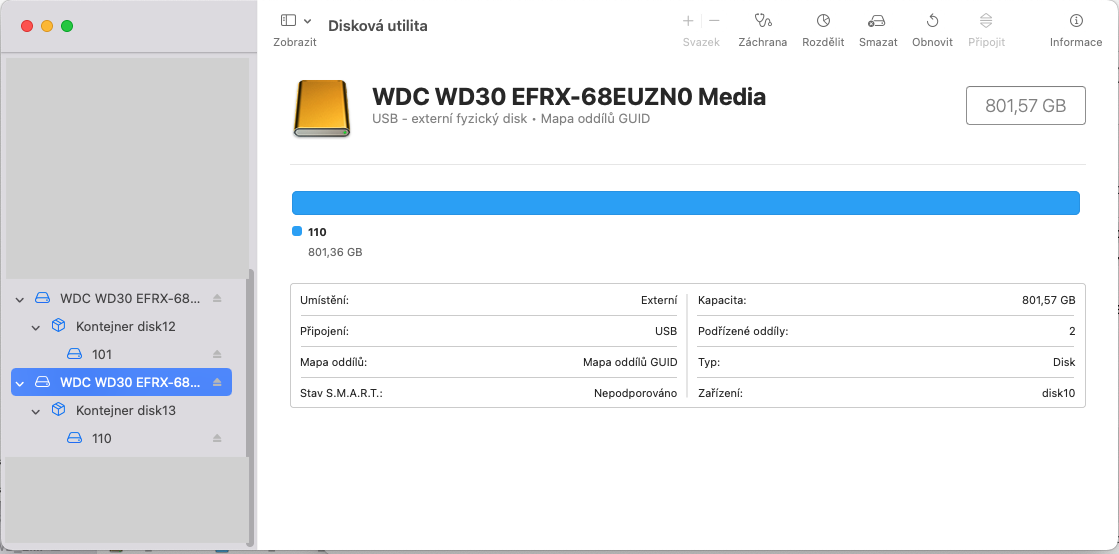Eject volume 101
Screen dimensions: 1119x554
(217, 354)
